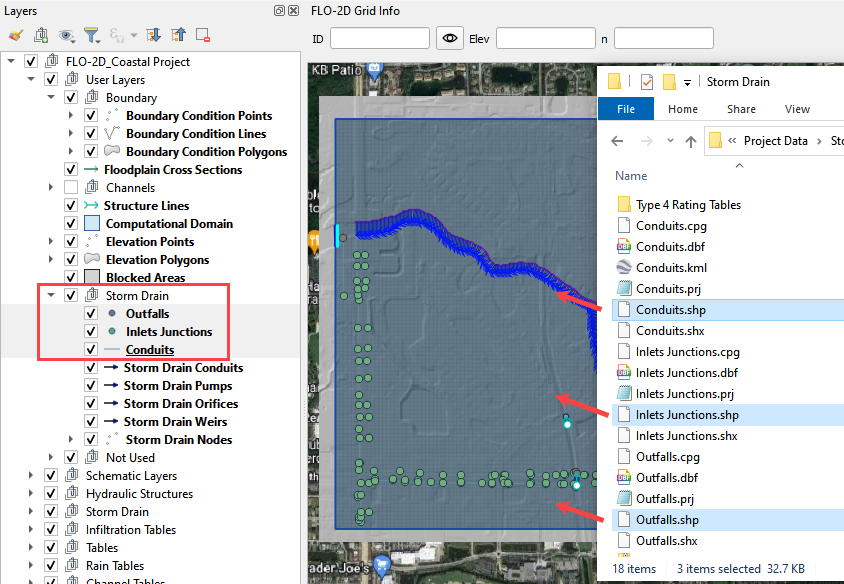844x584 pixels.
Task: Click the Expand All layers icon
Action: pyautogui.click(x=153, y=35)
